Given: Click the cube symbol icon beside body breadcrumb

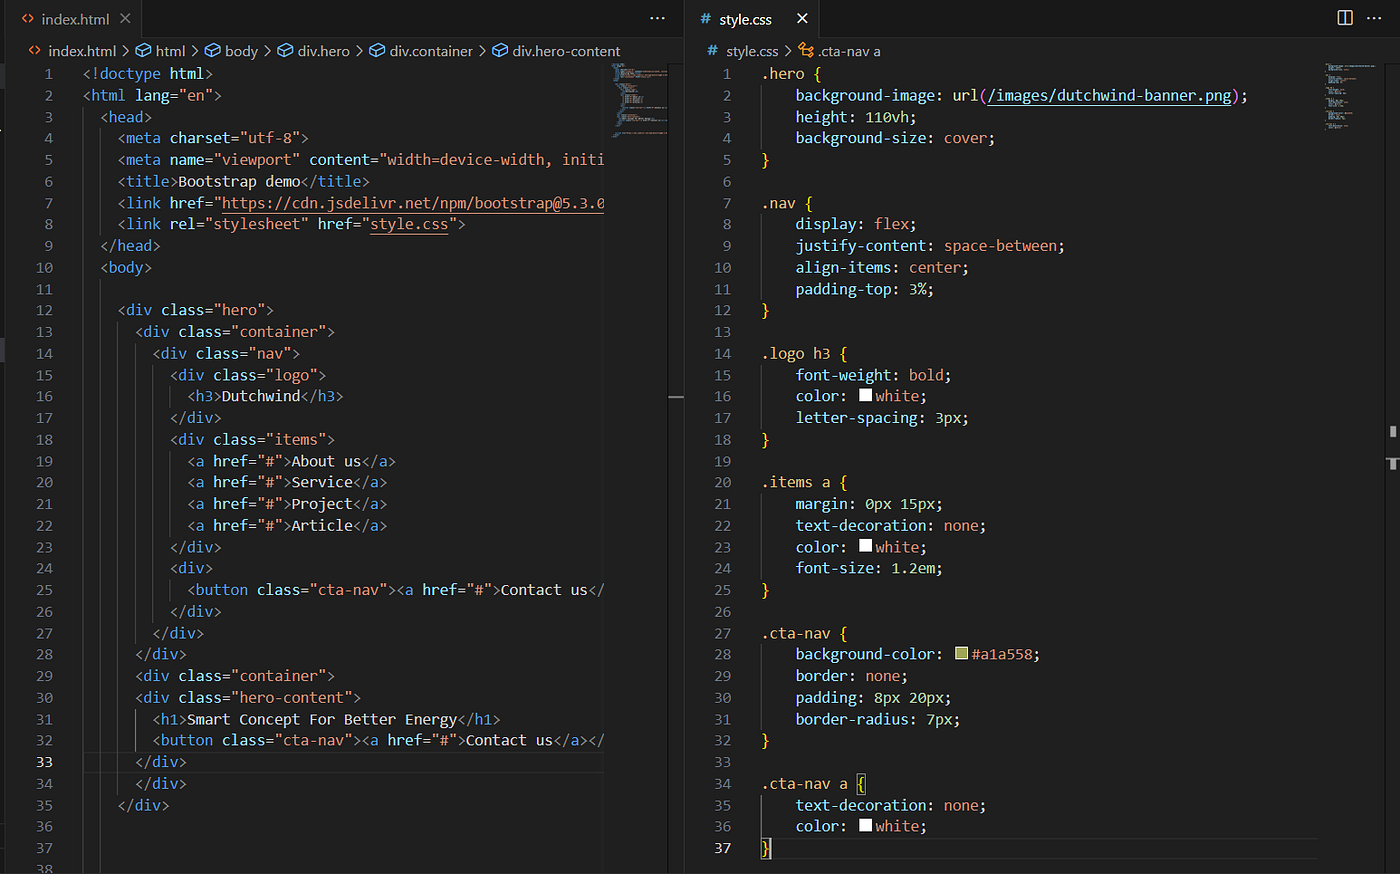Looking at the screenshot, I should [x=213, y=50].
